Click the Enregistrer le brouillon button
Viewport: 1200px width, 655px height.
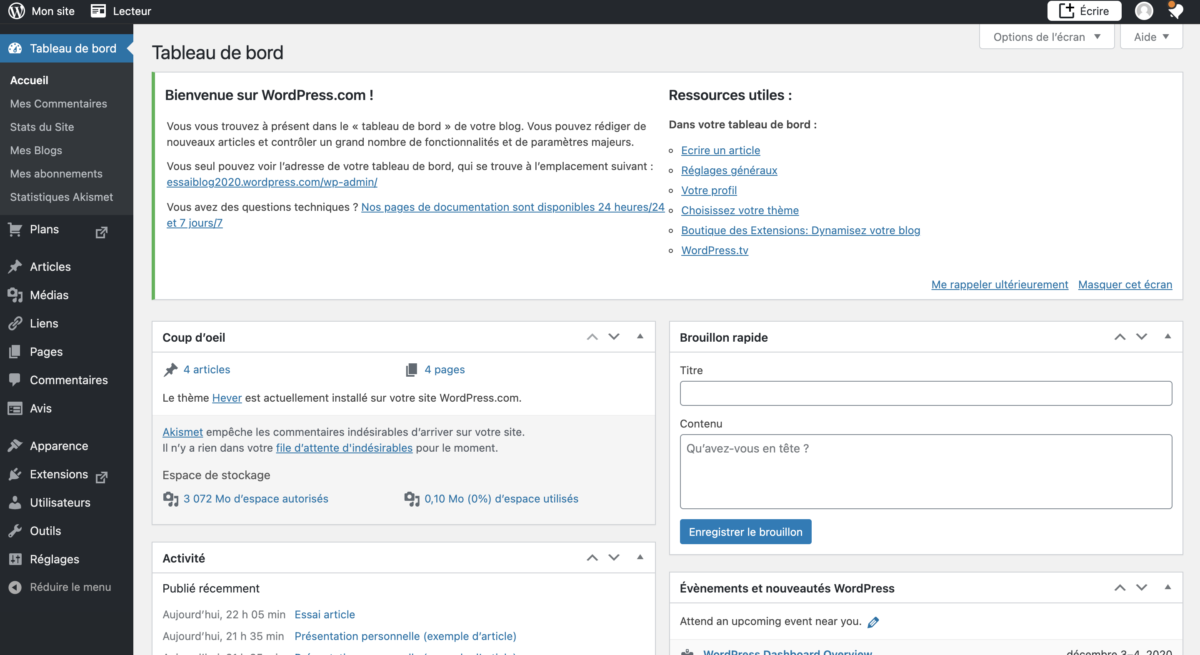coord(745,532)
